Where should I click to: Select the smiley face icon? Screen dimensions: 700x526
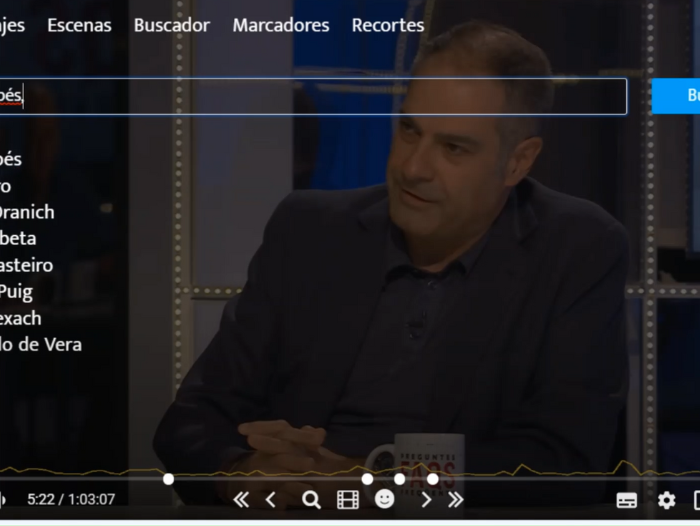385,499
